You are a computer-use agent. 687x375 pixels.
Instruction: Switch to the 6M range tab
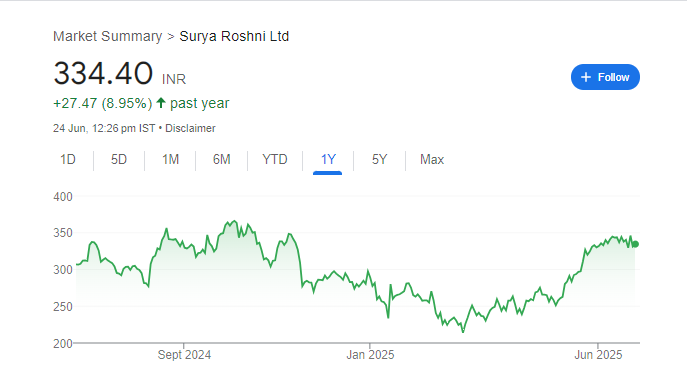point(222,159)
